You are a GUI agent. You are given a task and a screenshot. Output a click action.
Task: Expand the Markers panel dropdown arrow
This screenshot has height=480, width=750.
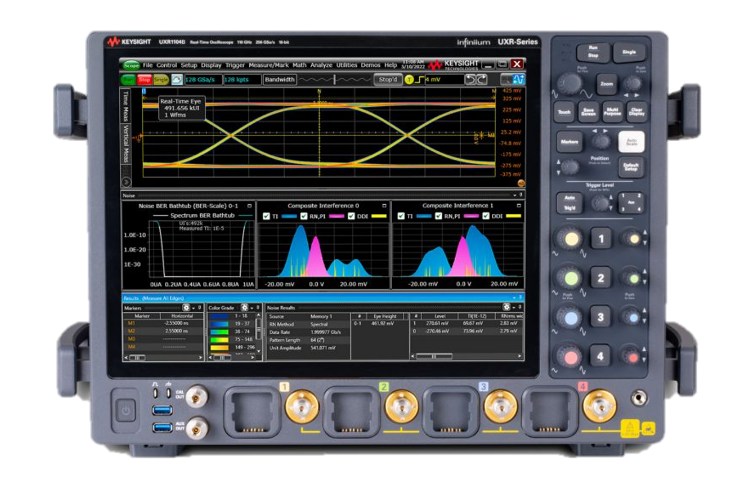point(194,308)
